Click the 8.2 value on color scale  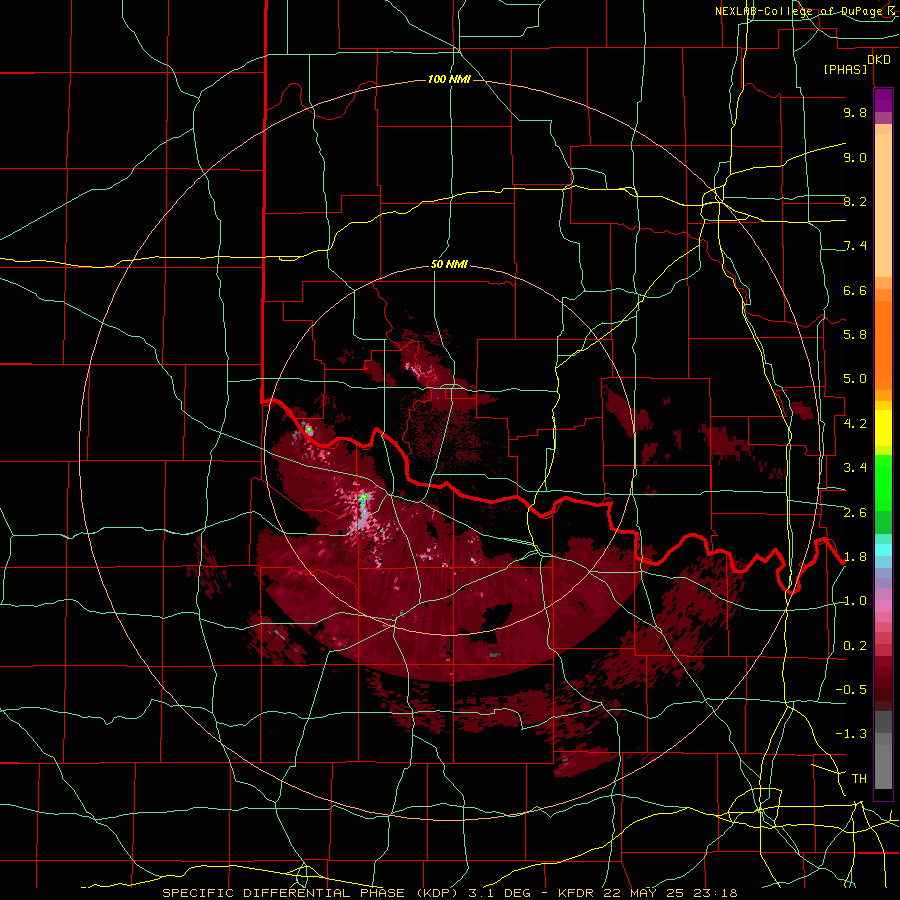(855, 201)
